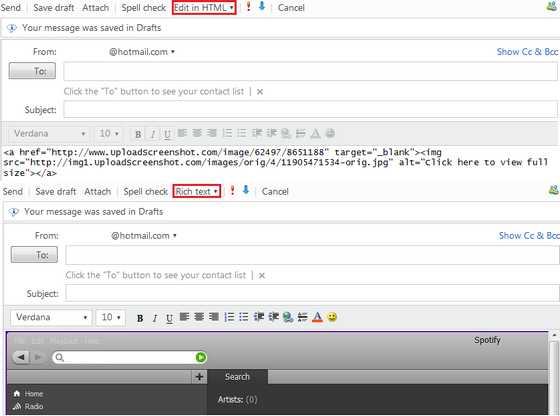Center-align text in the active formatting toolbar
Image resolution: width=560 pixels, height=416 pixels.
coord(199,317)
